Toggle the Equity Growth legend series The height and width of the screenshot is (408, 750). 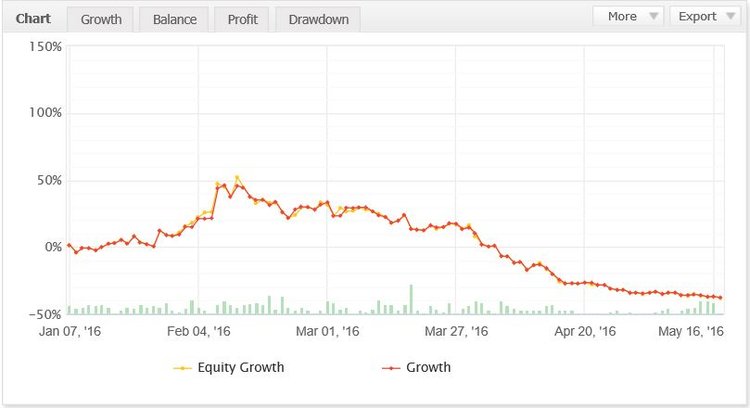(x=242, y=367)
